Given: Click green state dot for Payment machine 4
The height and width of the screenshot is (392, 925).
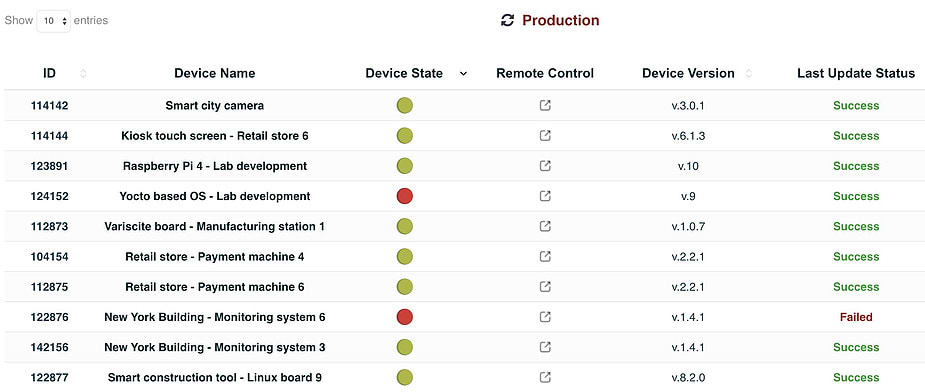Looking at the screenshot, I should [404, 257].
